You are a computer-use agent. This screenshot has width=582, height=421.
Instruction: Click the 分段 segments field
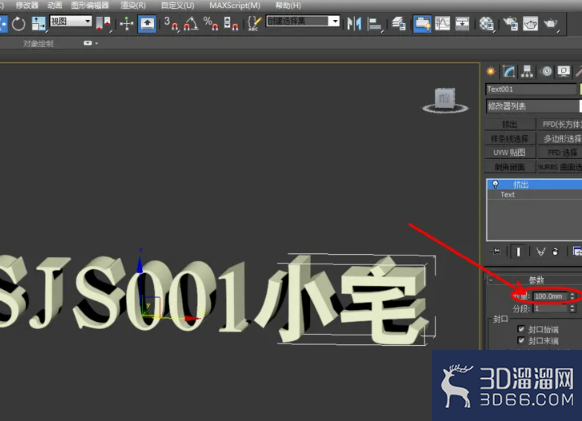tap(550, 309)
